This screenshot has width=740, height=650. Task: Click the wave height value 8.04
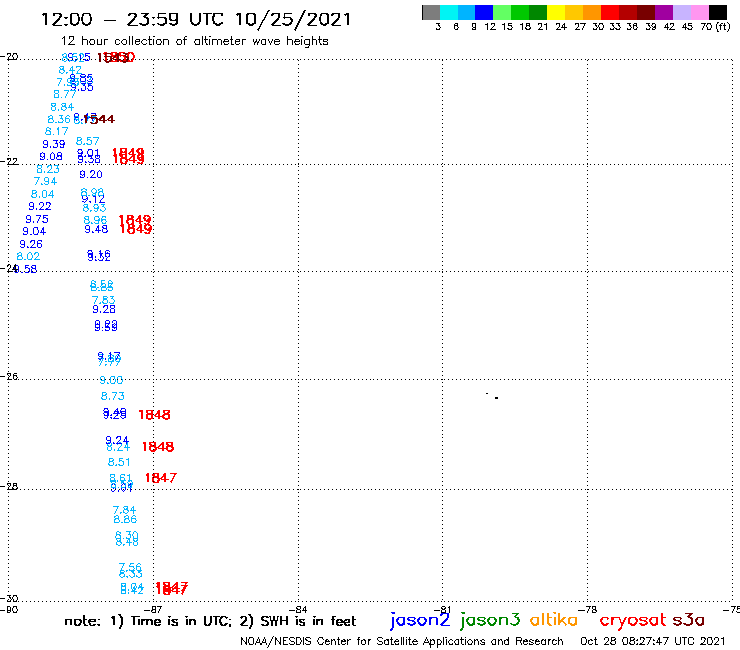click(42, 194)
